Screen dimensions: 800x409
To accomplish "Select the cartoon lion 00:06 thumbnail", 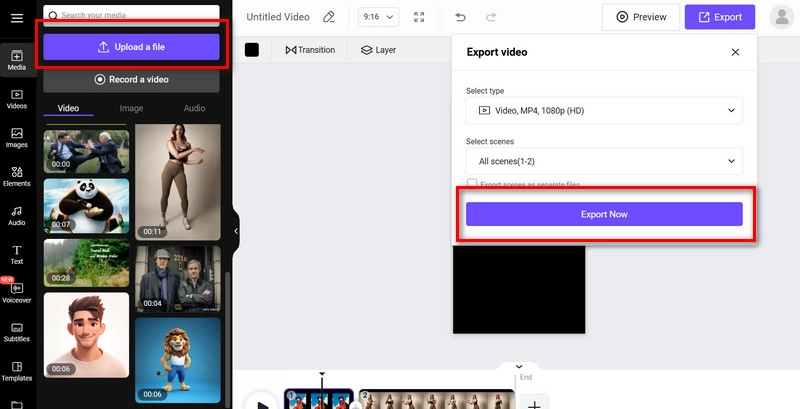I will (x=178, y=361).
